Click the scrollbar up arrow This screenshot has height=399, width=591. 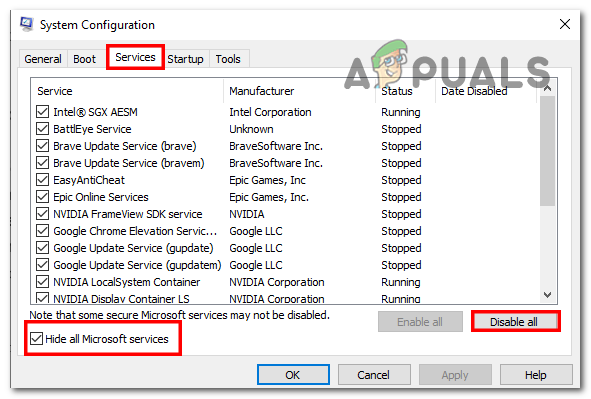click(548, 88)
